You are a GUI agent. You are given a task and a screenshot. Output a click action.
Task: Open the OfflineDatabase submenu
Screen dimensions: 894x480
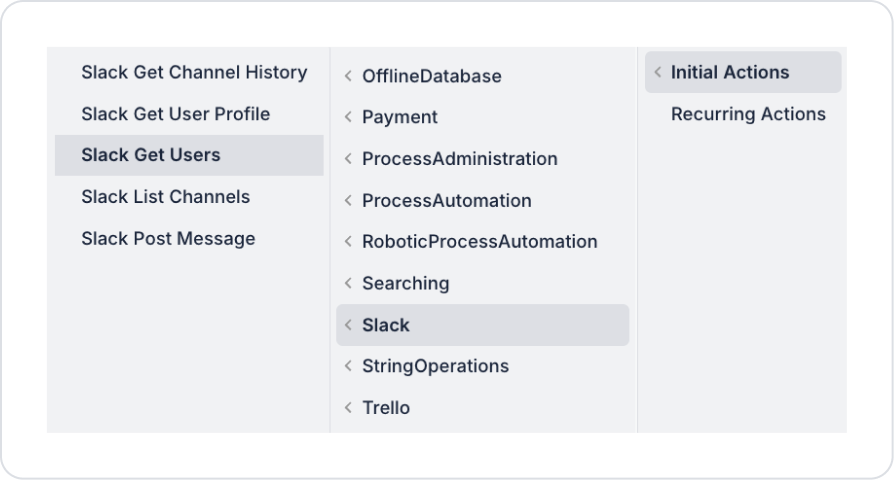click(x=432, y=76)
